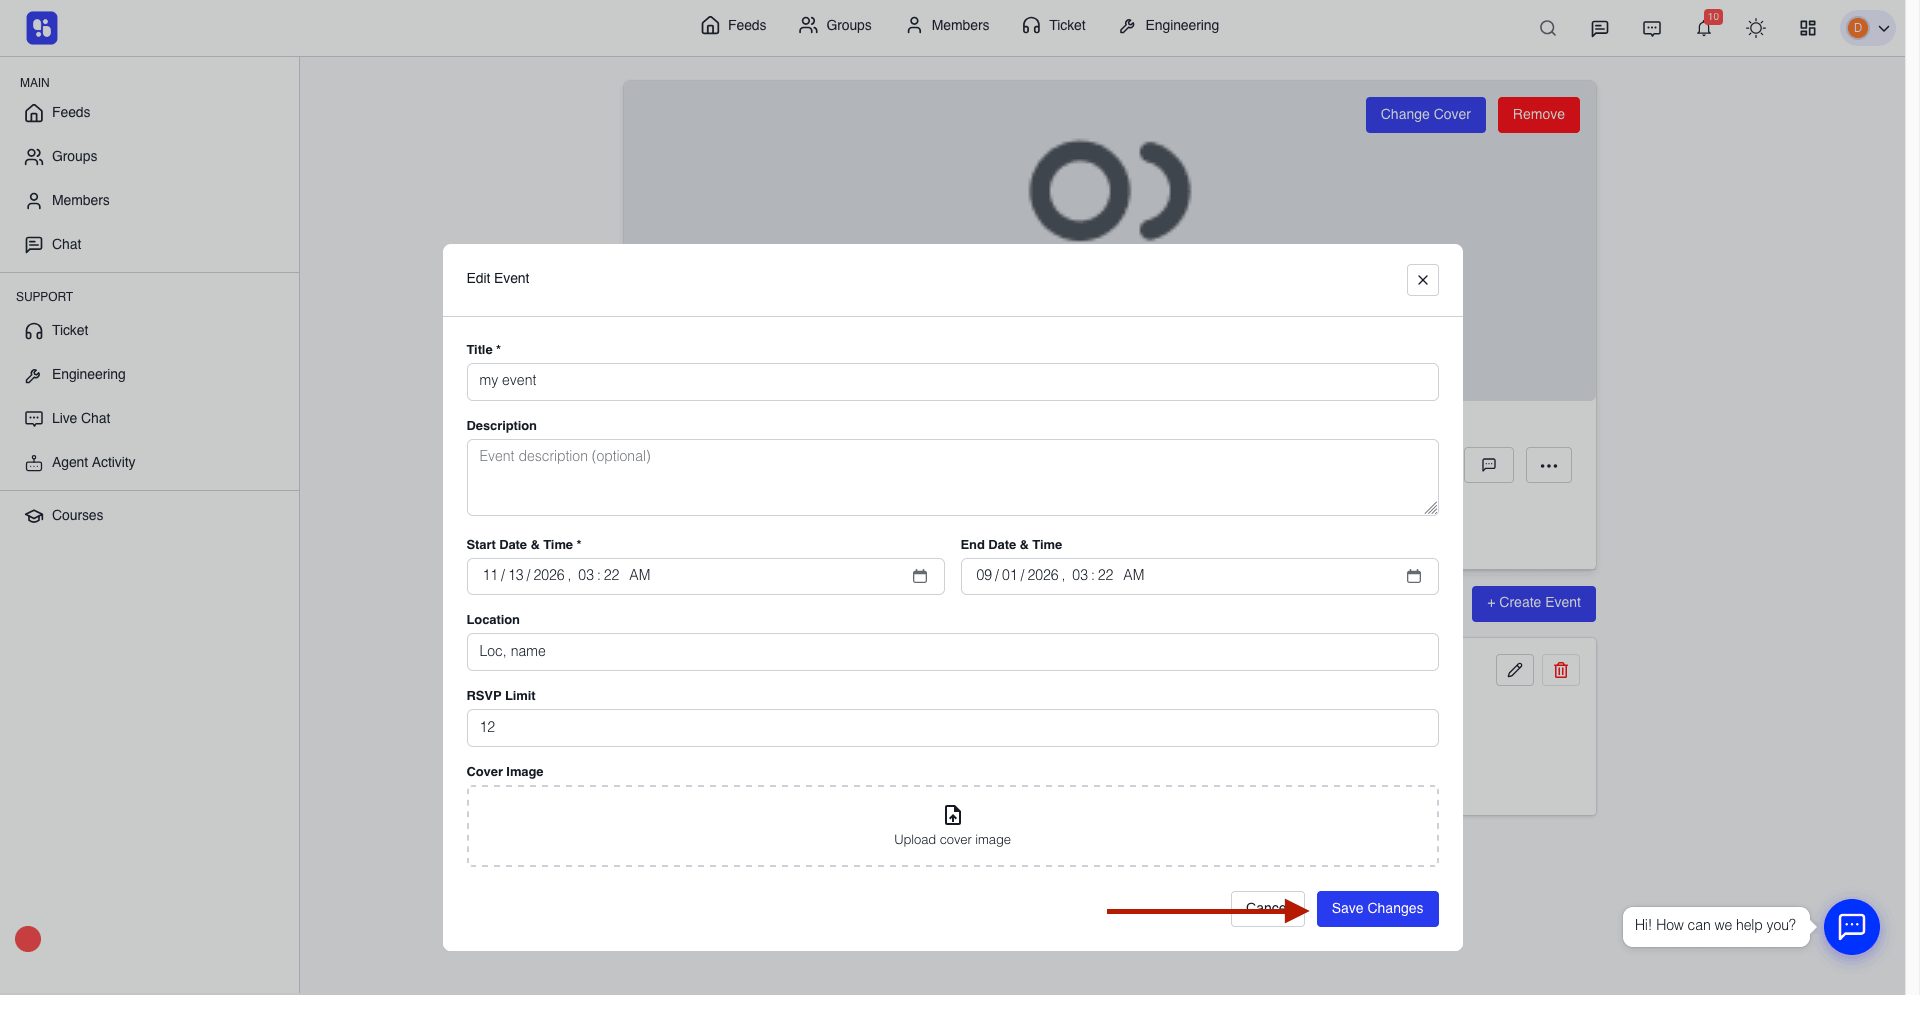This screenshot has height=1018, width=1920.
Task: Close the Edit Event dialog
Action: pyautogui.click(x=1422, y=280)
